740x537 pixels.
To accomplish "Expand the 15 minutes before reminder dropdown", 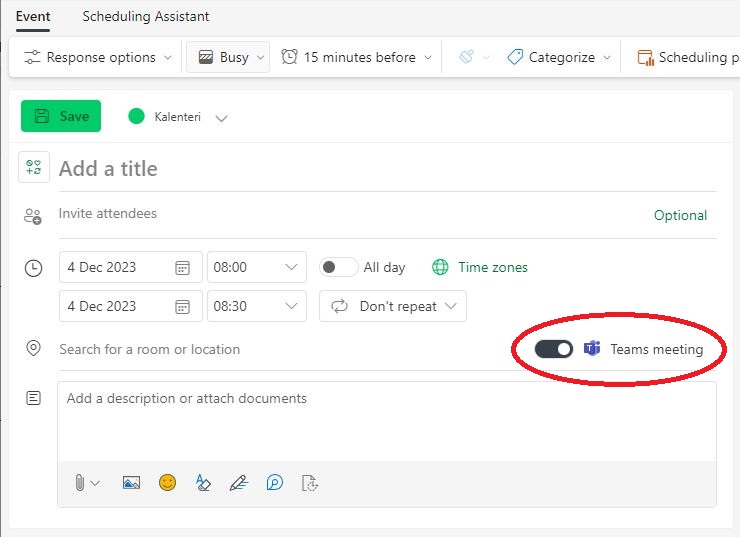I will 360,58.
